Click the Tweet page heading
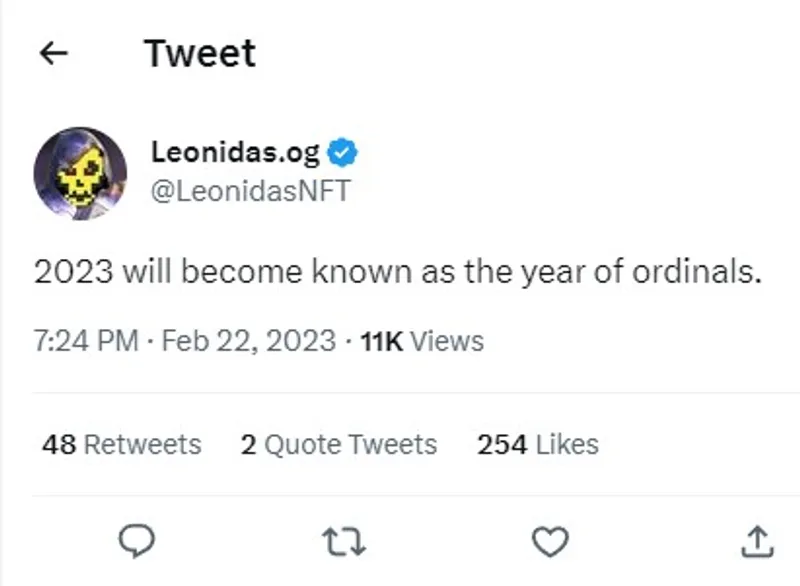Viewport: 800px width, 586px height. click(x=200, y=53)
